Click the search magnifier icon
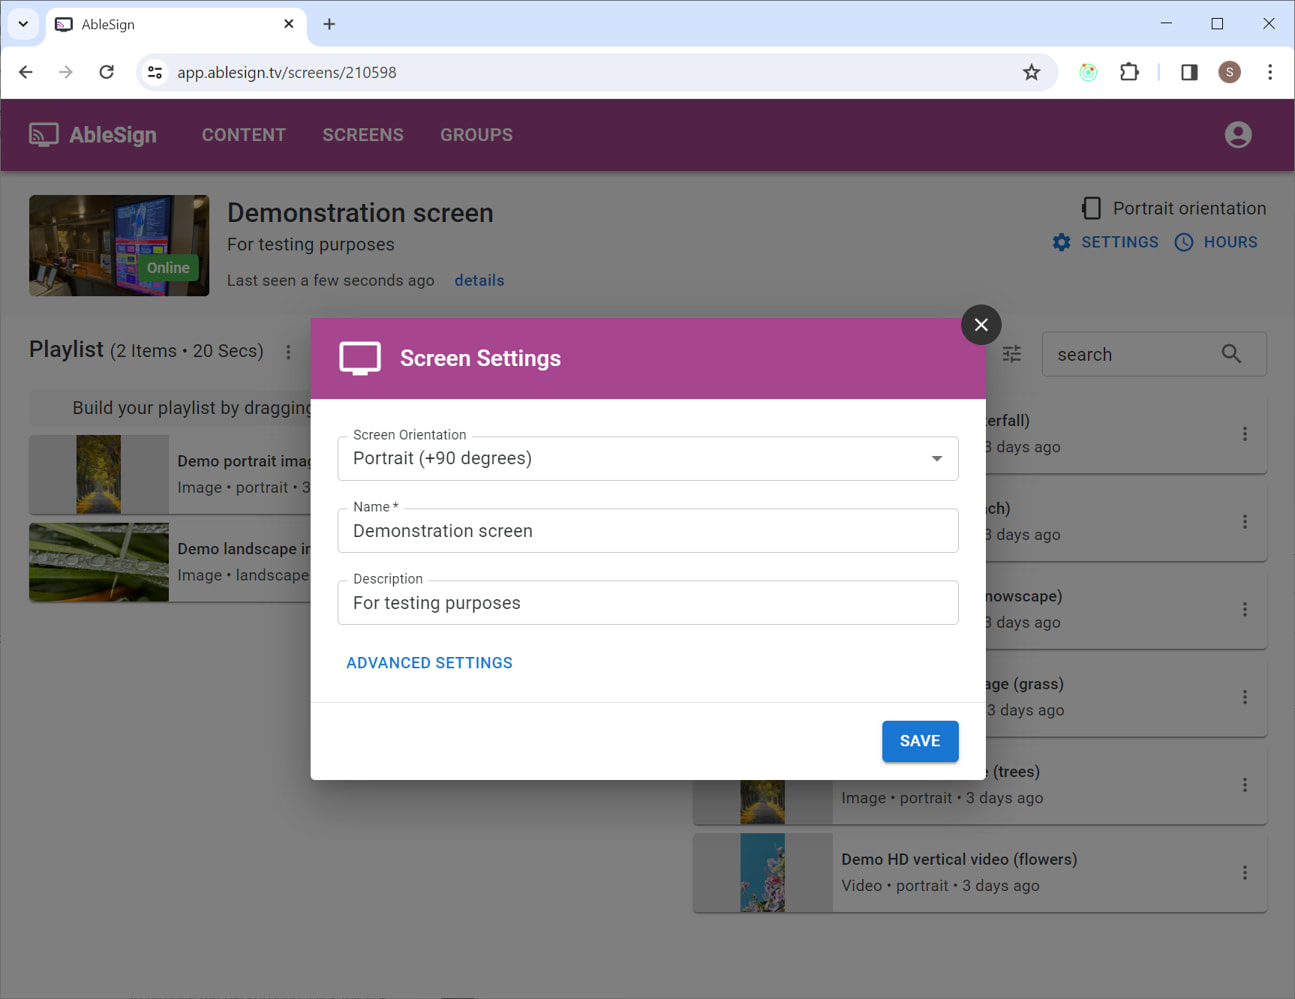 [1231, 354]
